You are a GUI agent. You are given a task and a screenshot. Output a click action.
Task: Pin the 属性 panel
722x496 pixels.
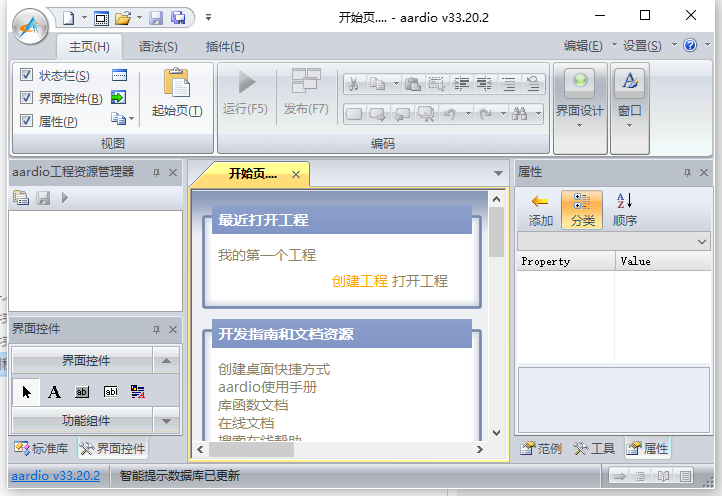pyautogui.click(x=687, y=173)
